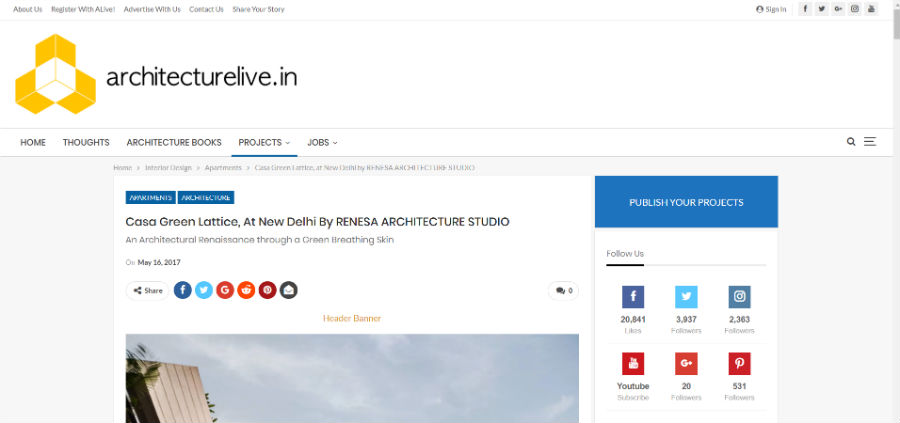The width and height of the screenshot is (900, 423).
Task: Click the Twitter 3,937 Followers tile
Action: pos(686,310)
